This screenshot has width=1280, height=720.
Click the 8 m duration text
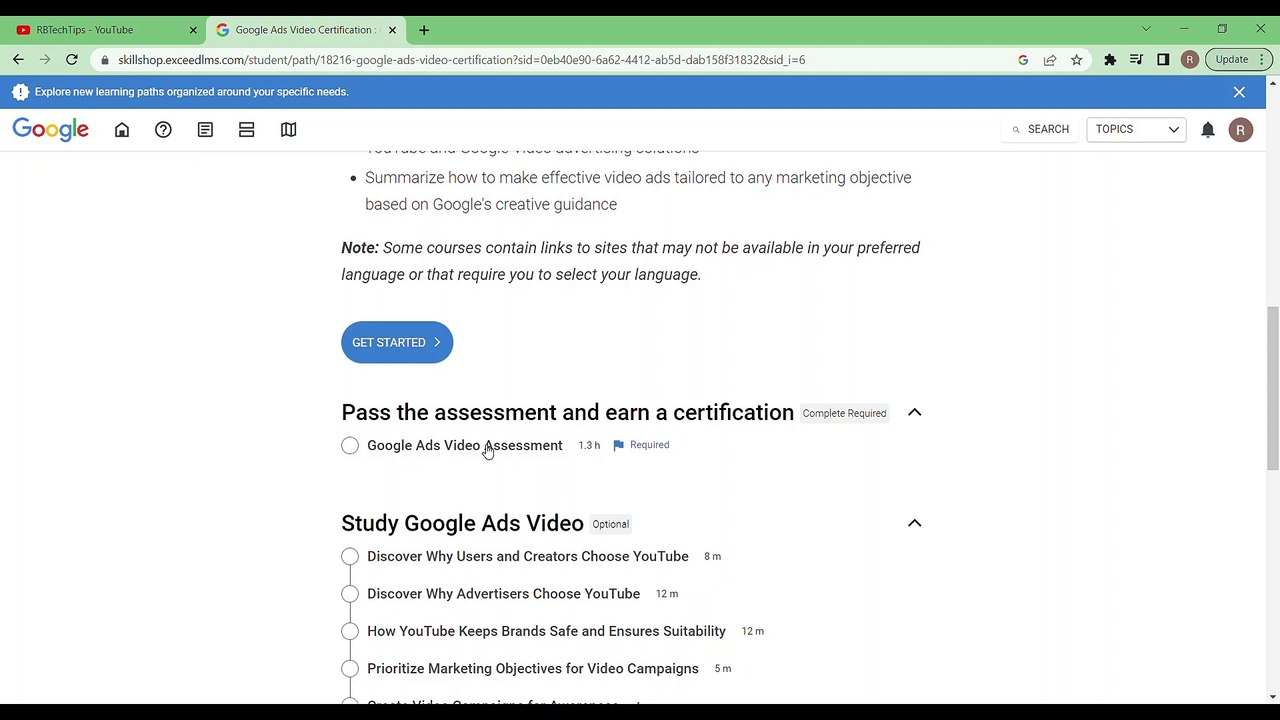(712, 556)
